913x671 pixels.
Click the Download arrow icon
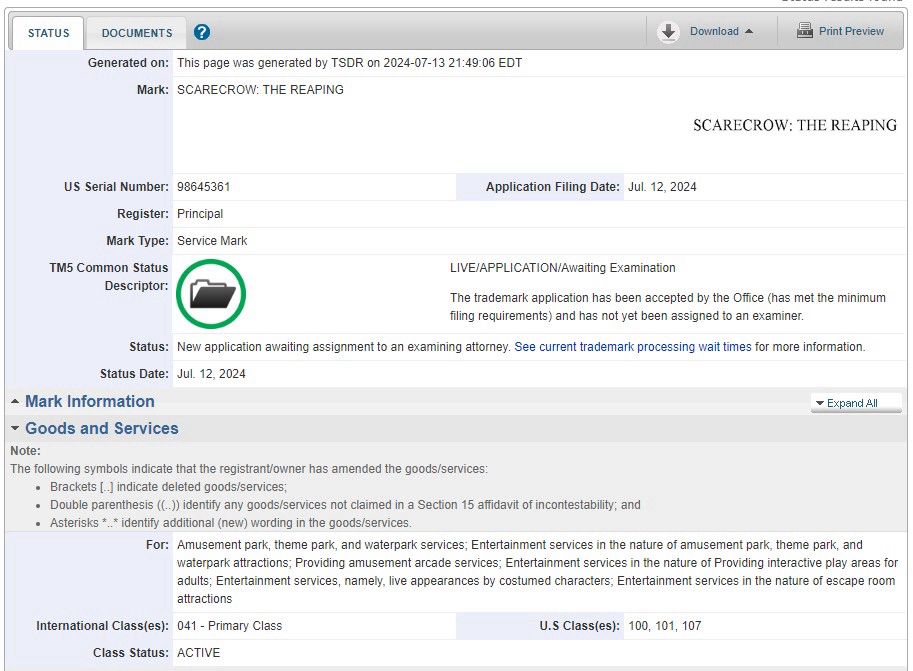[x=668, y=31]
